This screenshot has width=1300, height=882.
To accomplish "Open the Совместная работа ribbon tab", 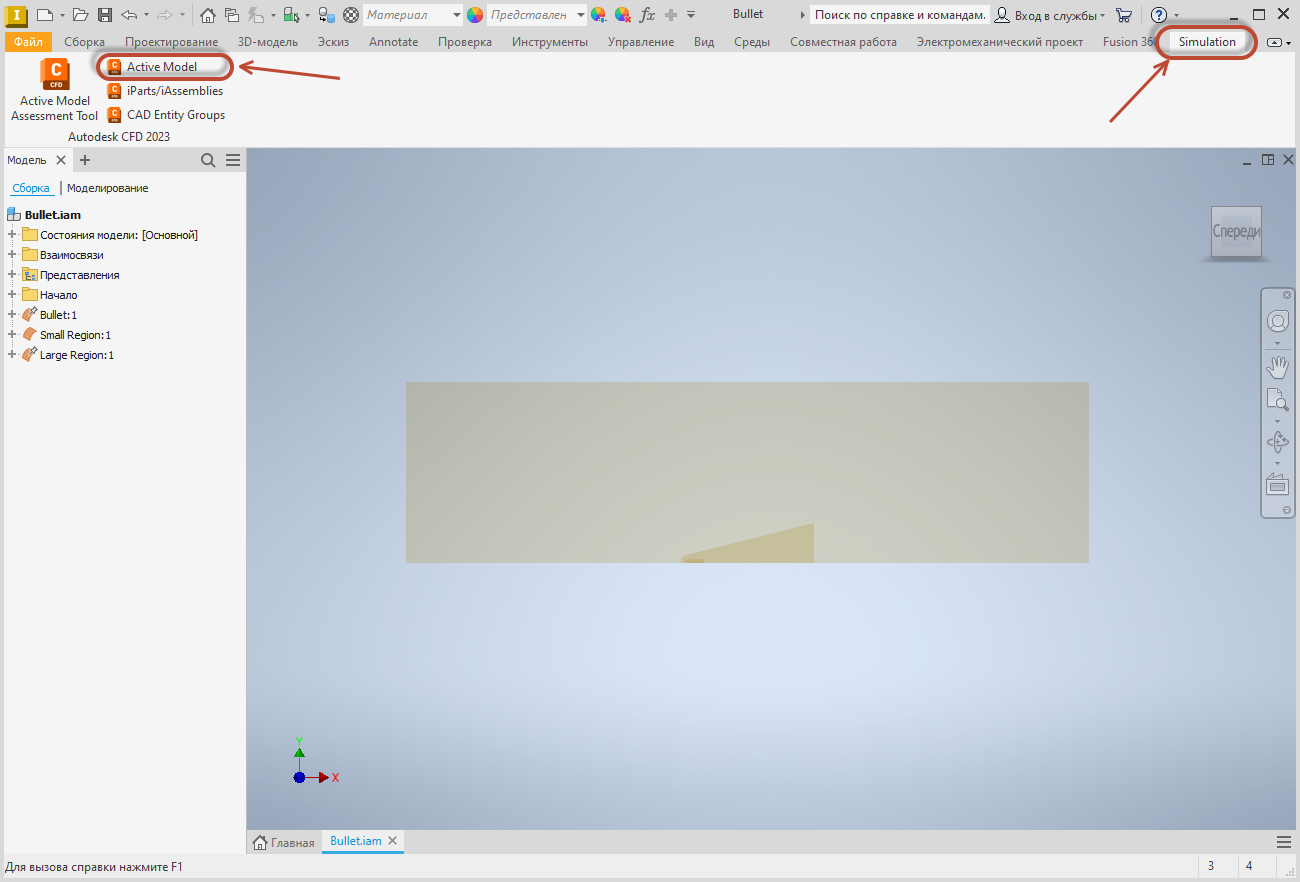I will [x=843, y=42].
